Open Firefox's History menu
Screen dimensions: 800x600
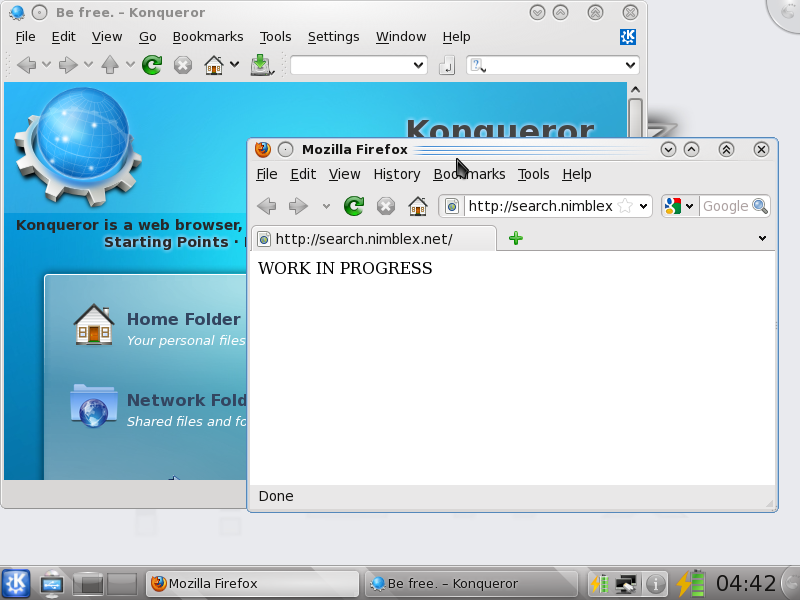click(396, 174)
